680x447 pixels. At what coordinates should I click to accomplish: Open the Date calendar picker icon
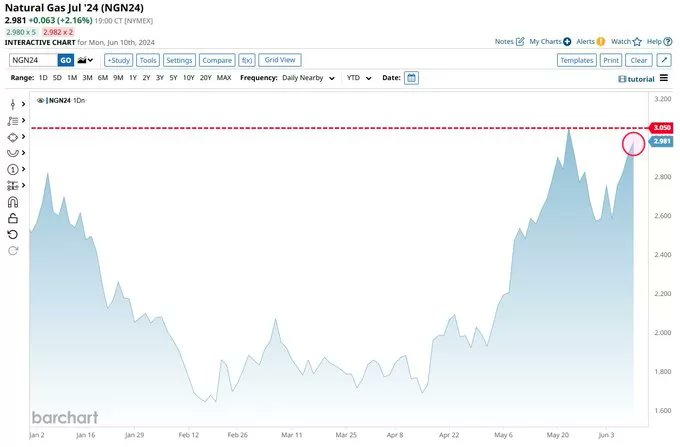[x=411, y=78]
